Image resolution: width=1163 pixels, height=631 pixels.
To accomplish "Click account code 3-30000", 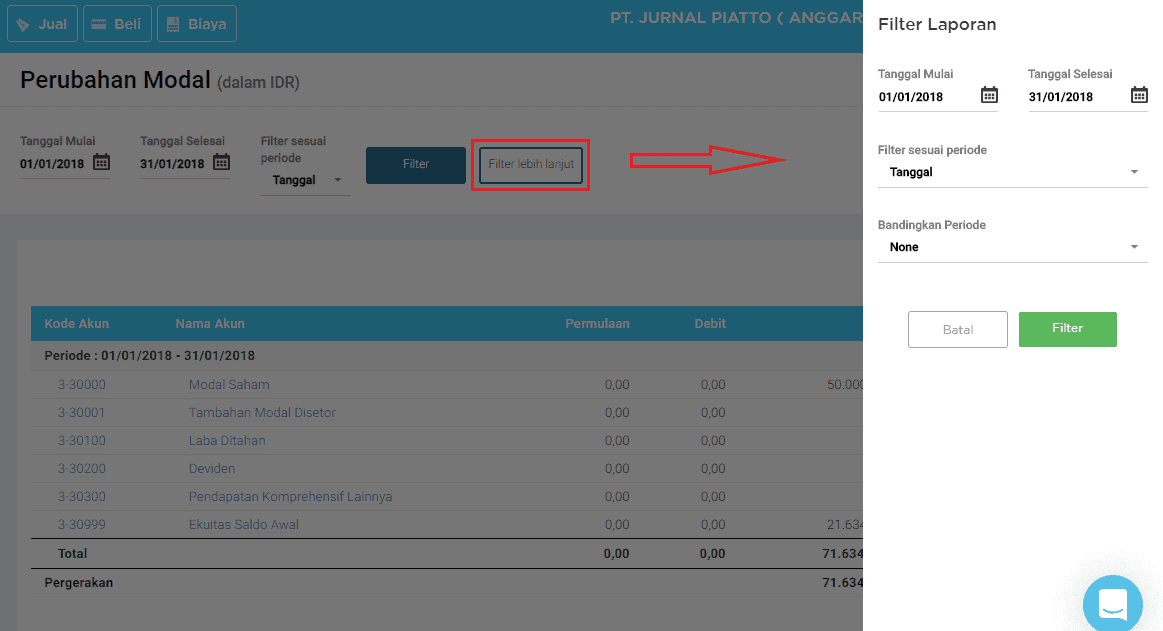I will 82,385.
